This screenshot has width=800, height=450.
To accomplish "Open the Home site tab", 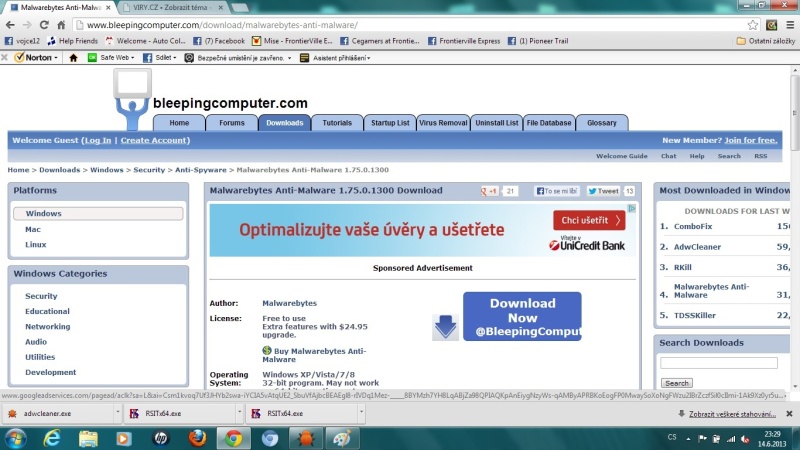I will click(179, 123).
